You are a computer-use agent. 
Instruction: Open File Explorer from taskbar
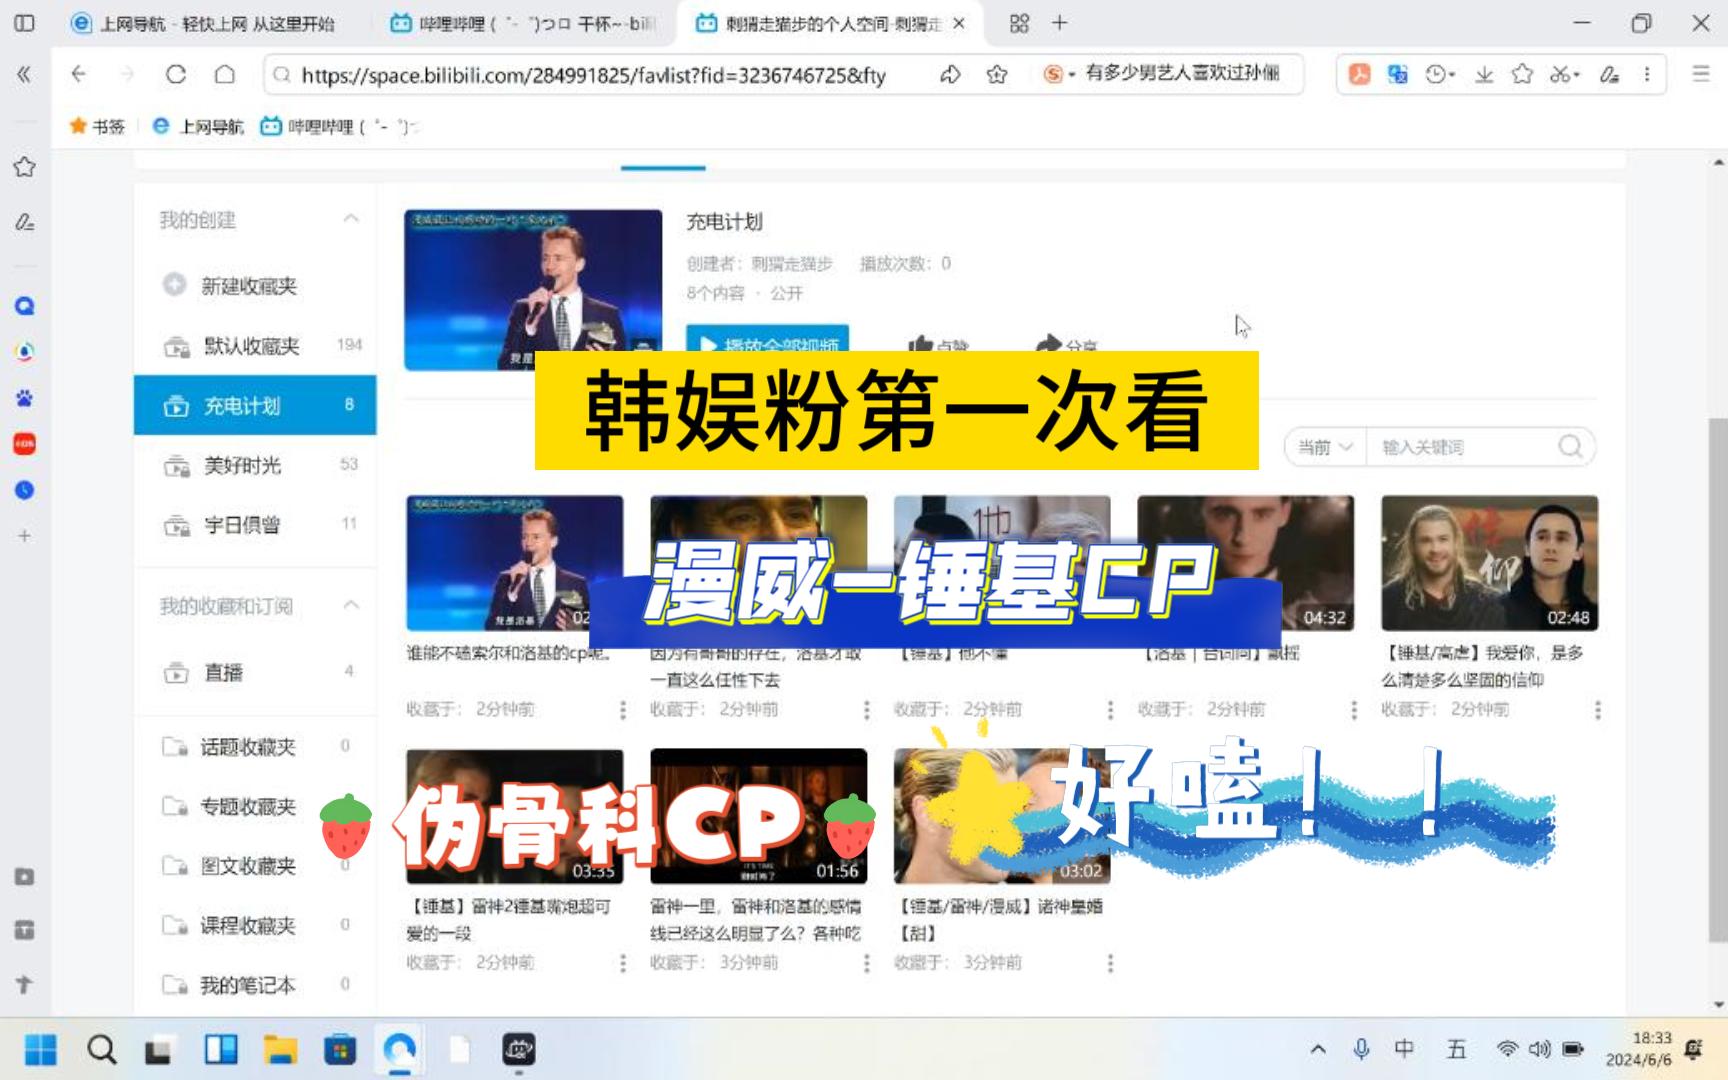tap(280, 1050)
